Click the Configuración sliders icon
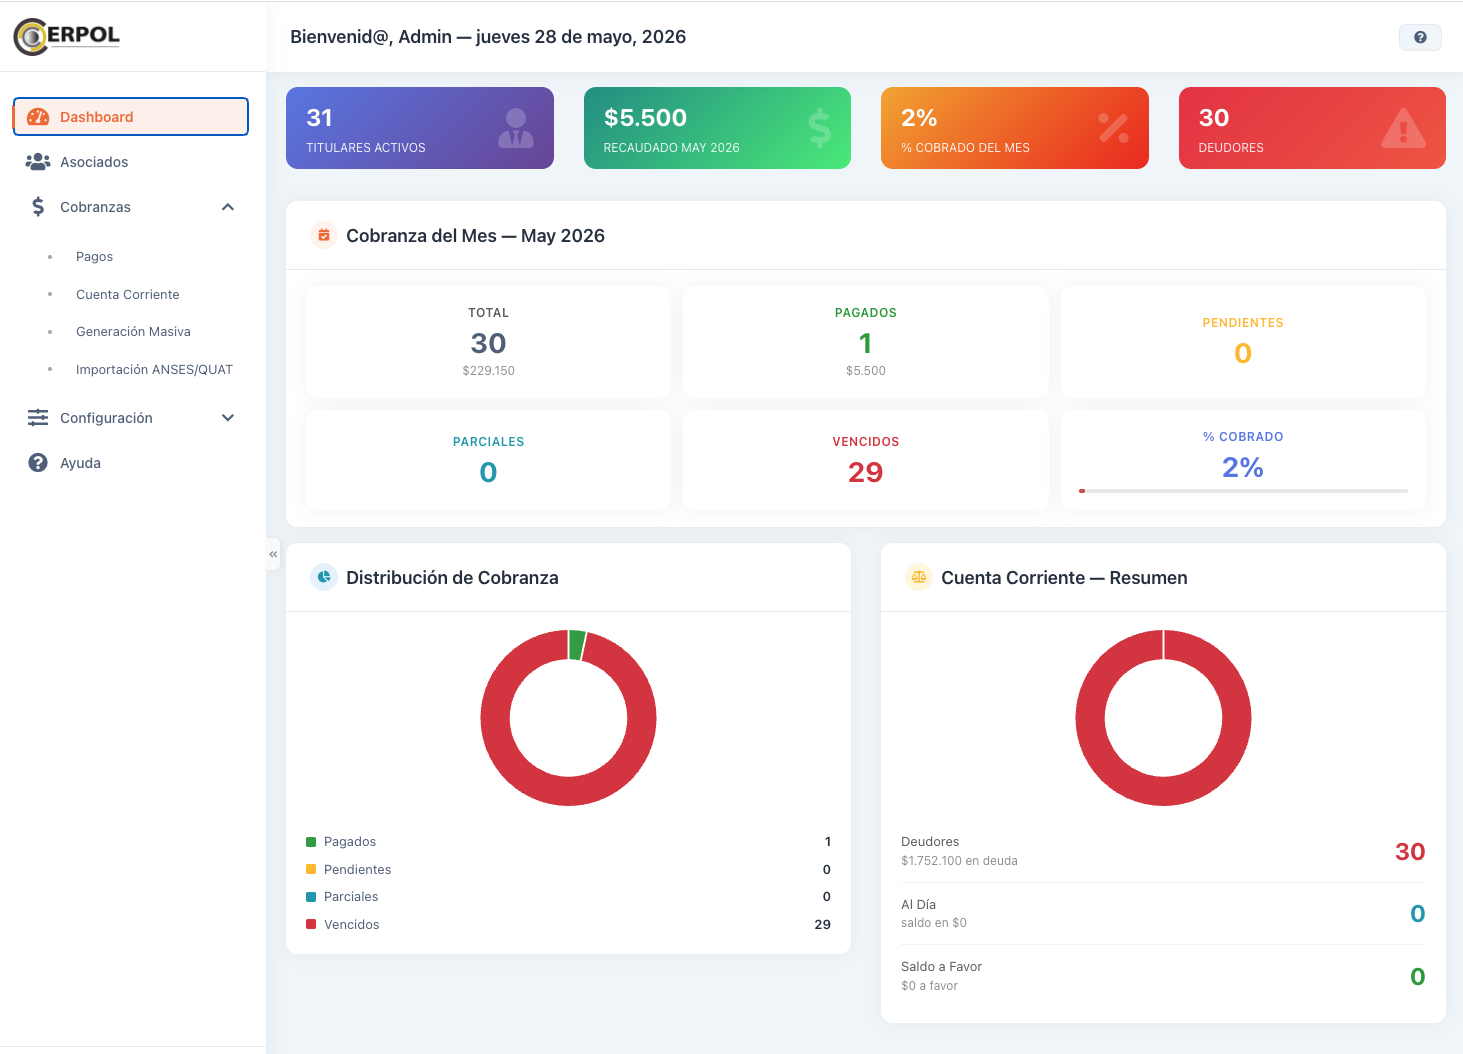This screenshot has height=1054, width=1463. coord(38,418)
